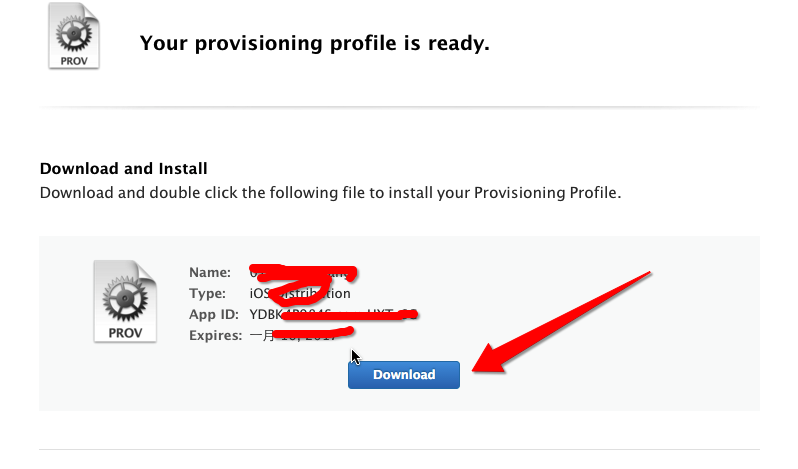Screen dimensions: 798x469
Task: Click the PROV label on the top file icon
Action: point(73,57)
